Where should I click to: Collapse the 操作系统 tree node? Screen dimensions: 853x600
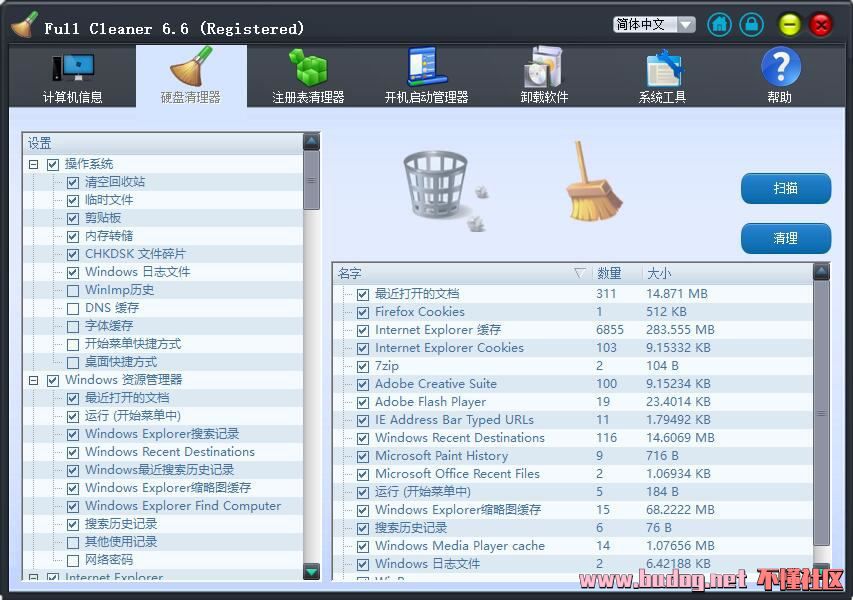click(x=34, y=164)
